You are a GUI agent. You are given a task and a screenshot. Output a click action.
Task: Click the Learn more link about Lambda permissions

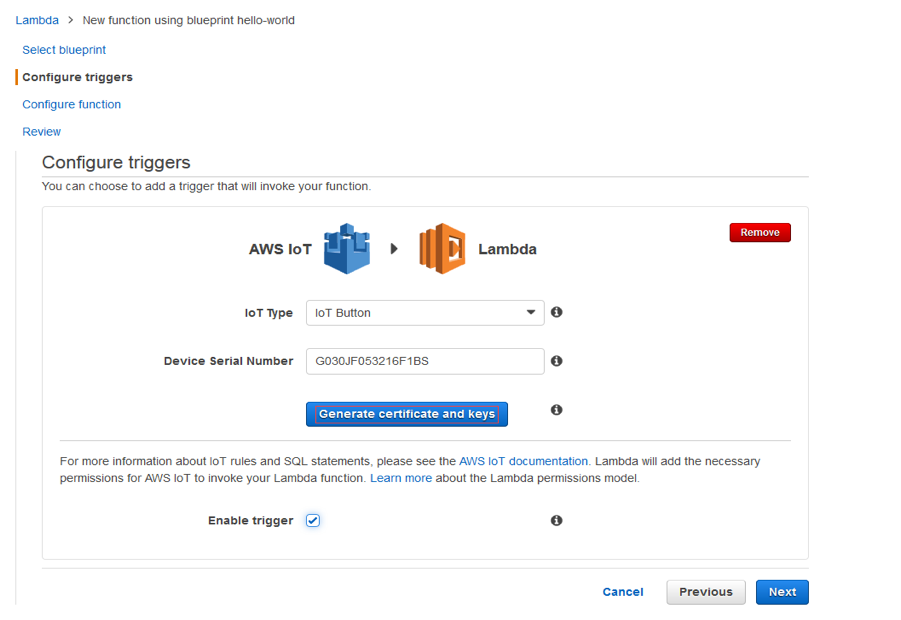pyautogui.click(x=401, y=478)
